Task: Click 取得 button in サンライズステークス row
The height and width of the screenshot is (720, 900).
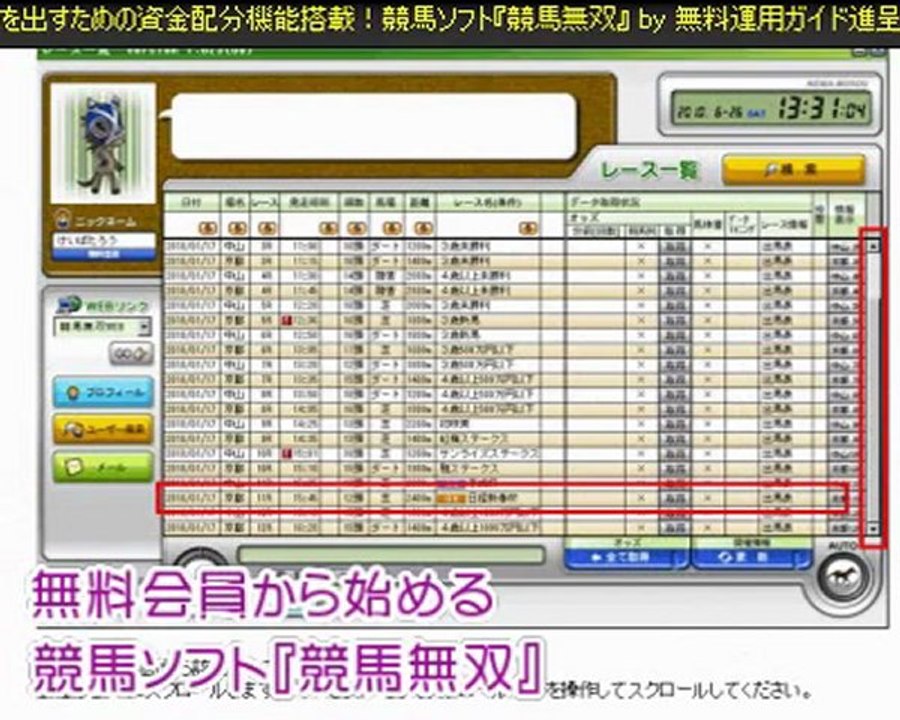Action: [x=674, y=454]
